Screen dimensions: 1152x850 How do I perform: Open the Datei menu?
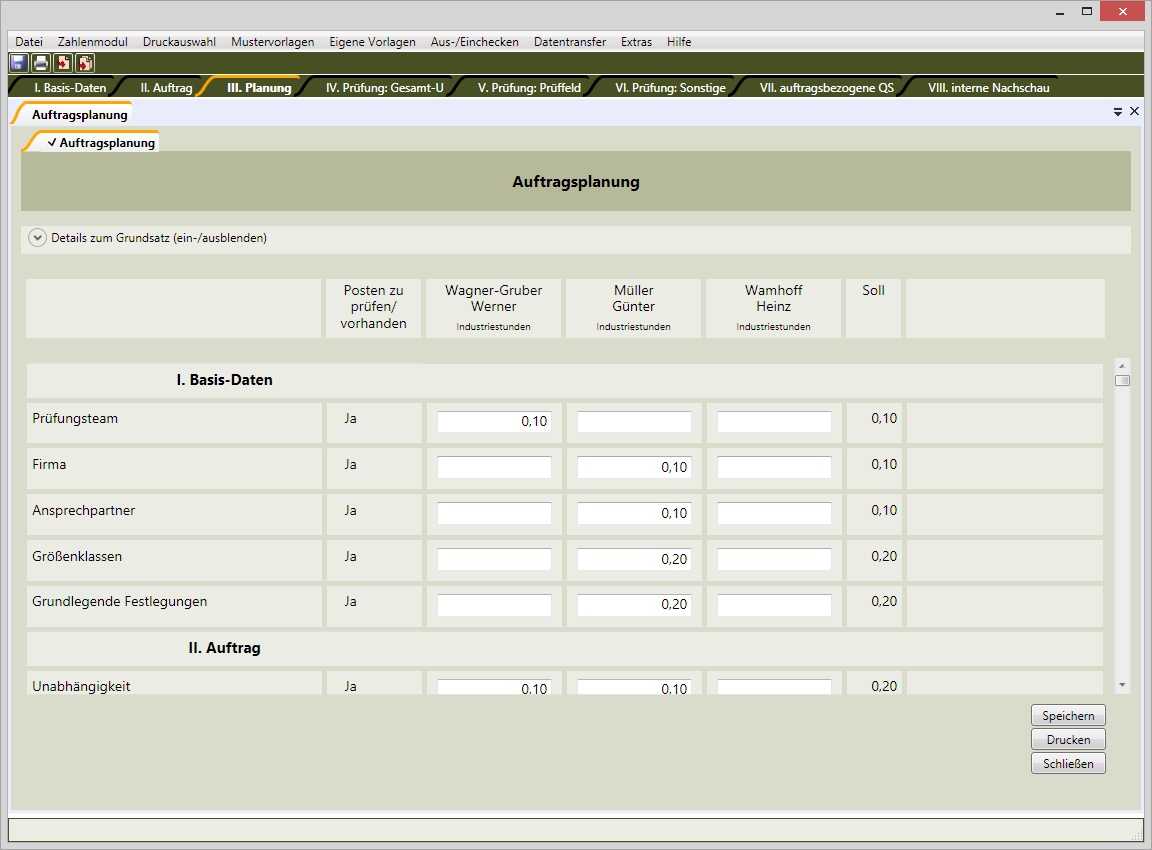tap(29, 42)
